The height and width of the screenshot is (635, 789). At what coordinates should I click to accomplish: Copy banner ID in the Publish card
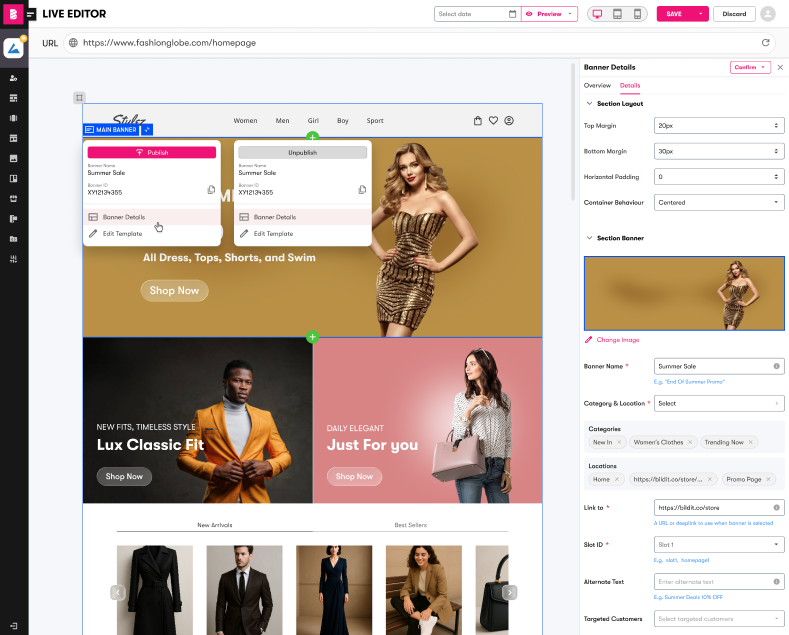point(211,190)
